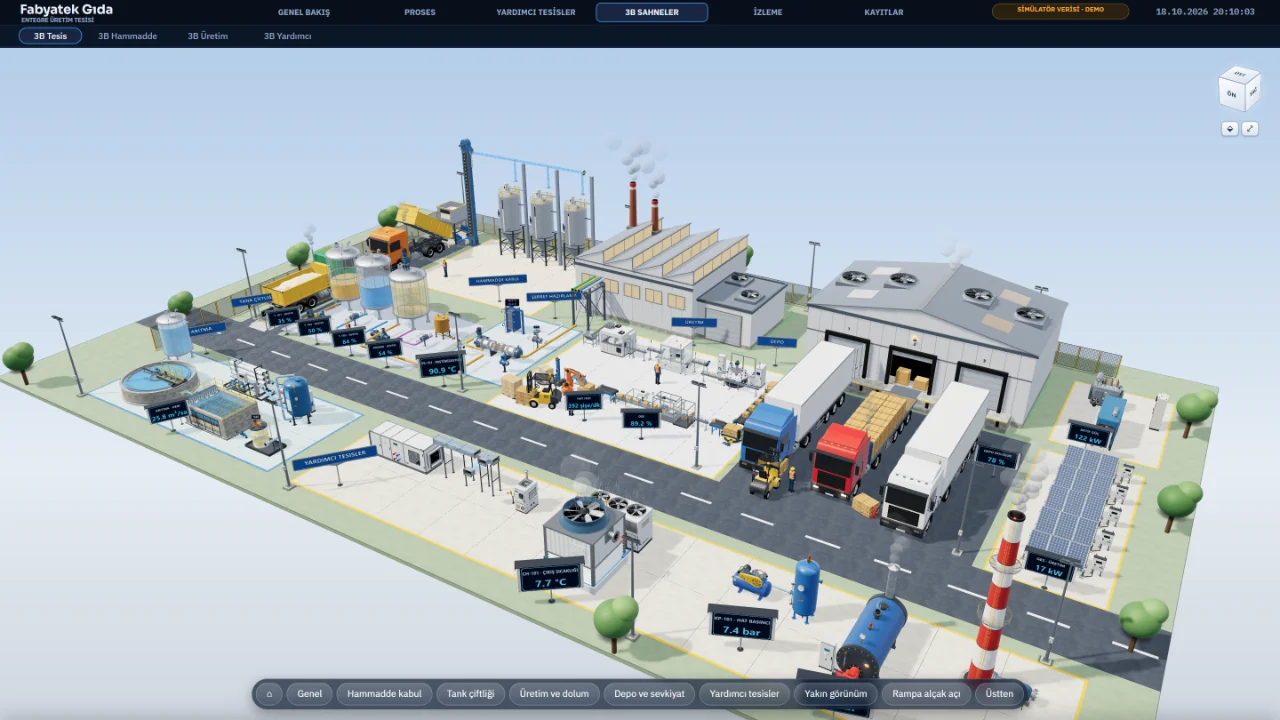1280x720 pixels.
Task: Click the 25.8 m³/sa flow sign
Action: click(169, 412)
